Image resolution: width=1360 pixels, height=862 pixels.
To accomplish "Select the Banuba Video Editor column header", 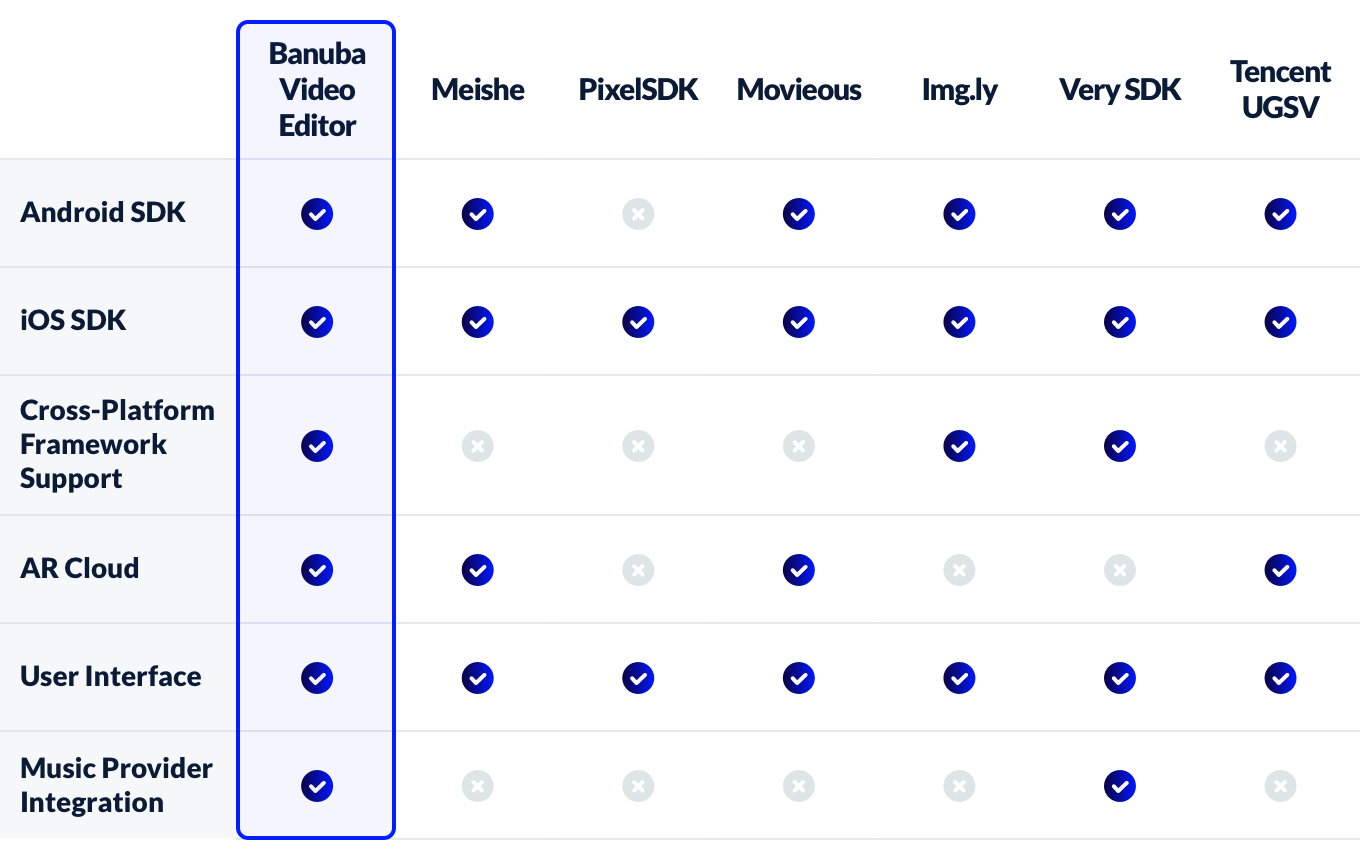I will point(317,90).
